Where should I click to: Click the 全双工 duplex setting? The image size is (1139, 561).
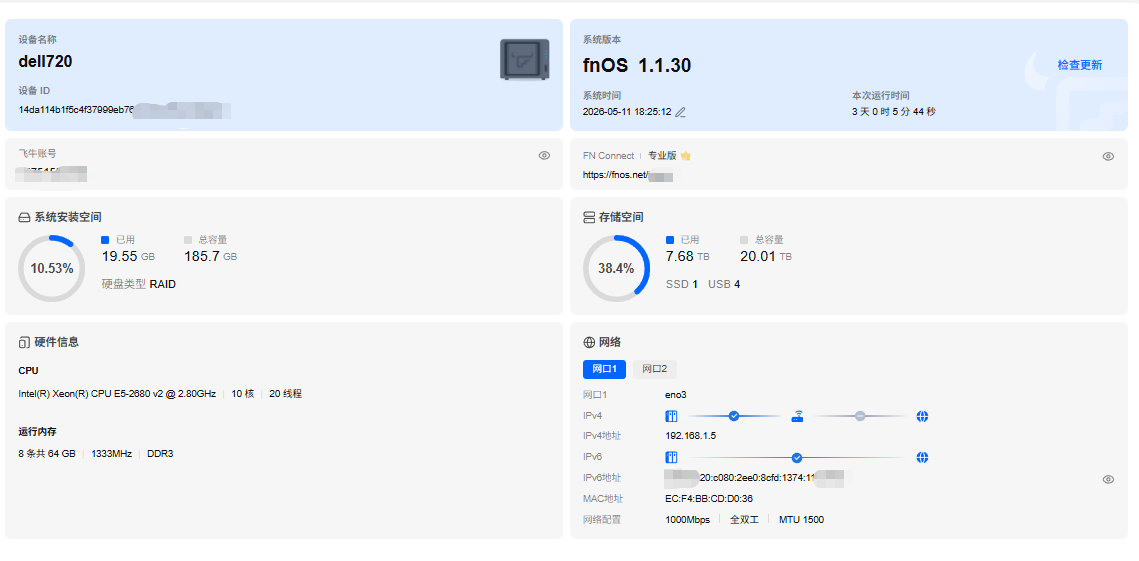(744, 520)
